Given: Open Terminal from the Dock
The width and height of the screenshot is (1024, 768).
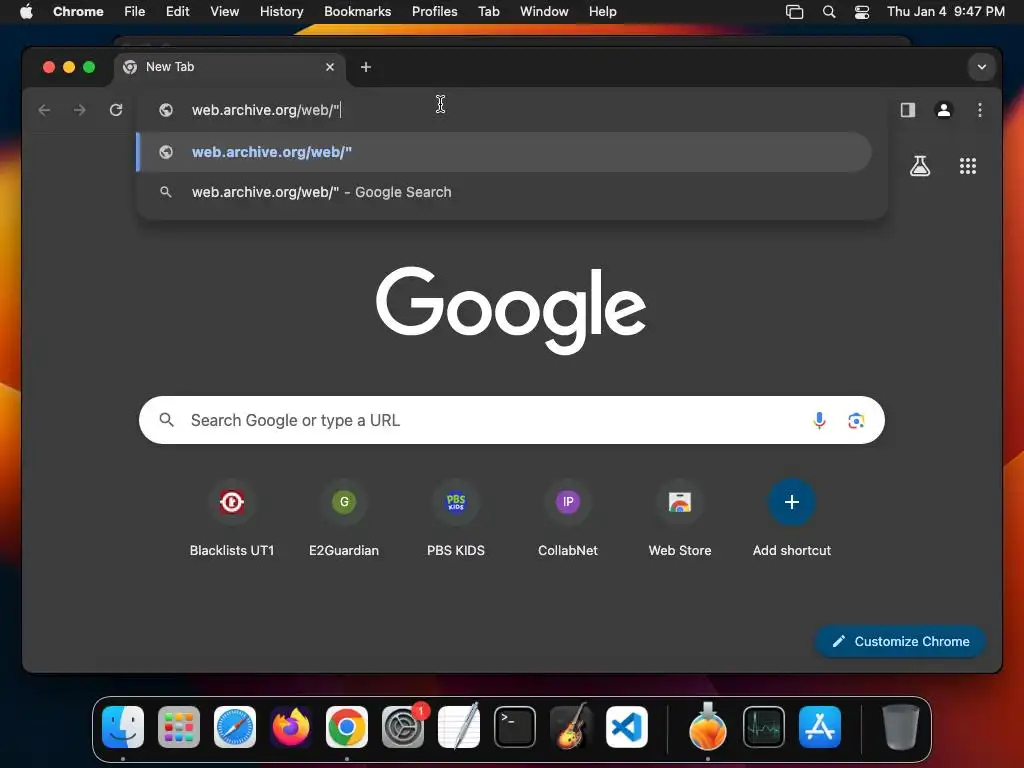Looking at the screenshot, I should pyautogui.click(x=515, y=727).
